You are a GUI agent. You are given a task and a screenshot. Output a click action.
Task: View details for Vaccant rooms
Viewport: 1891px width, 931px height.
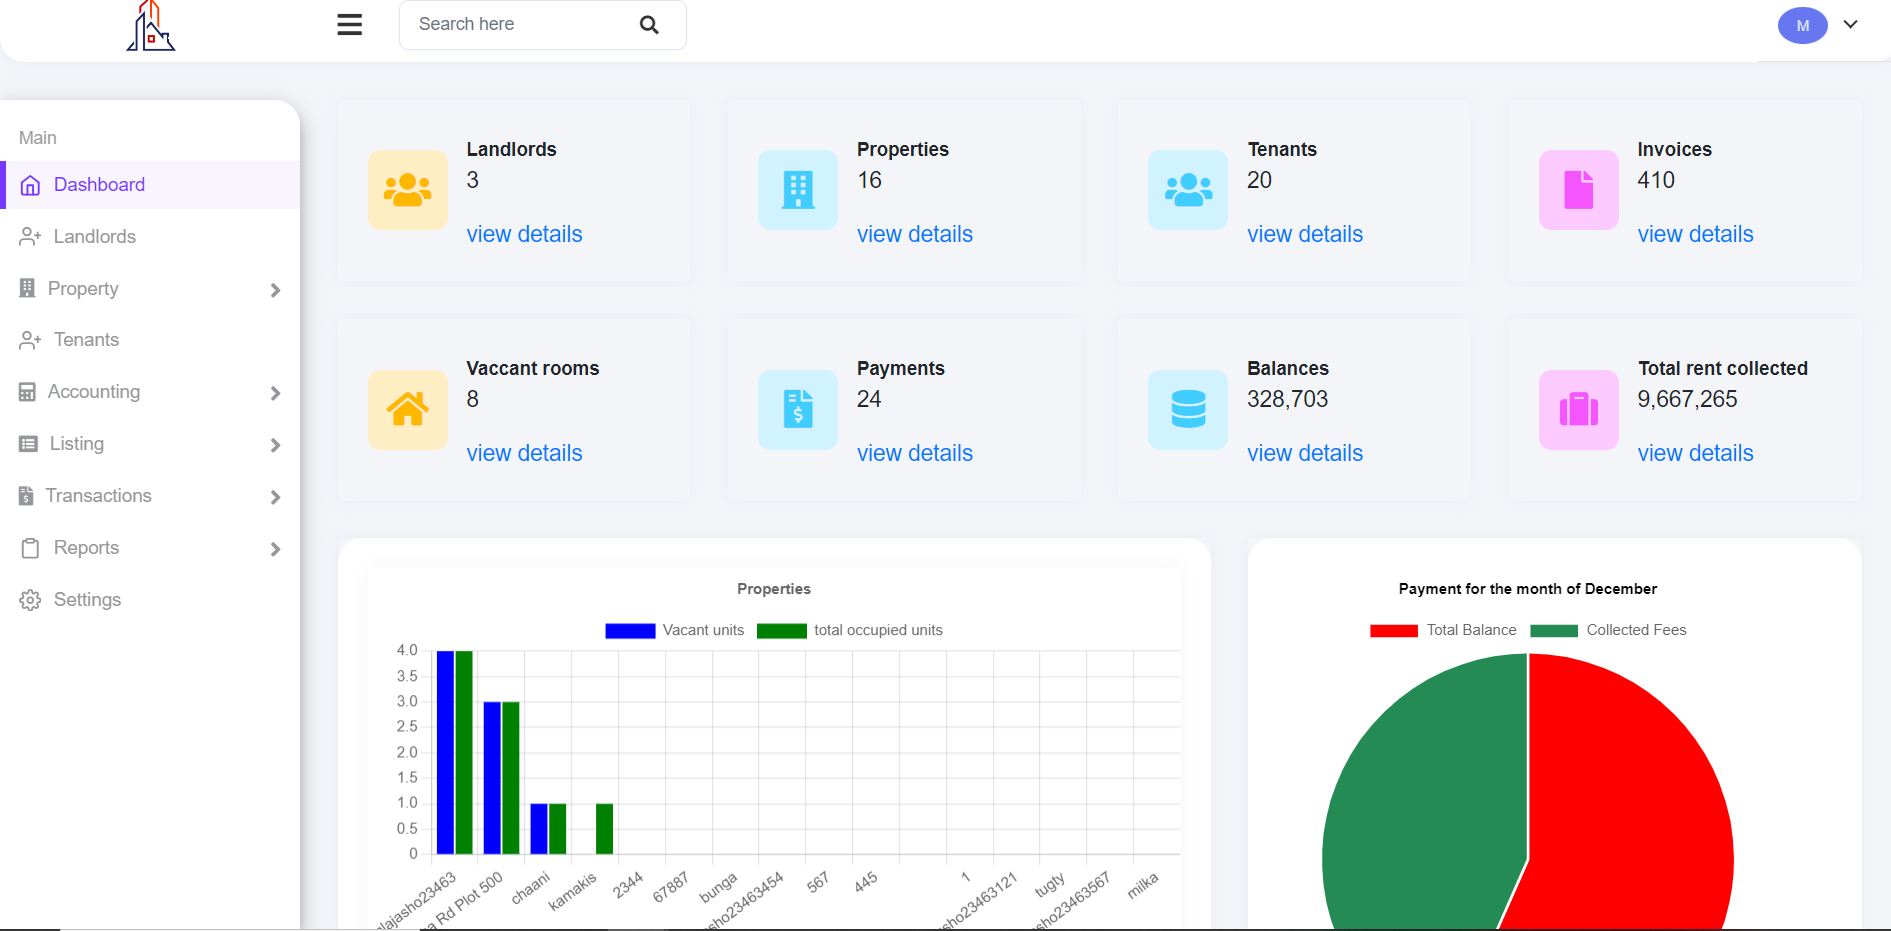(x=524, y=453)
